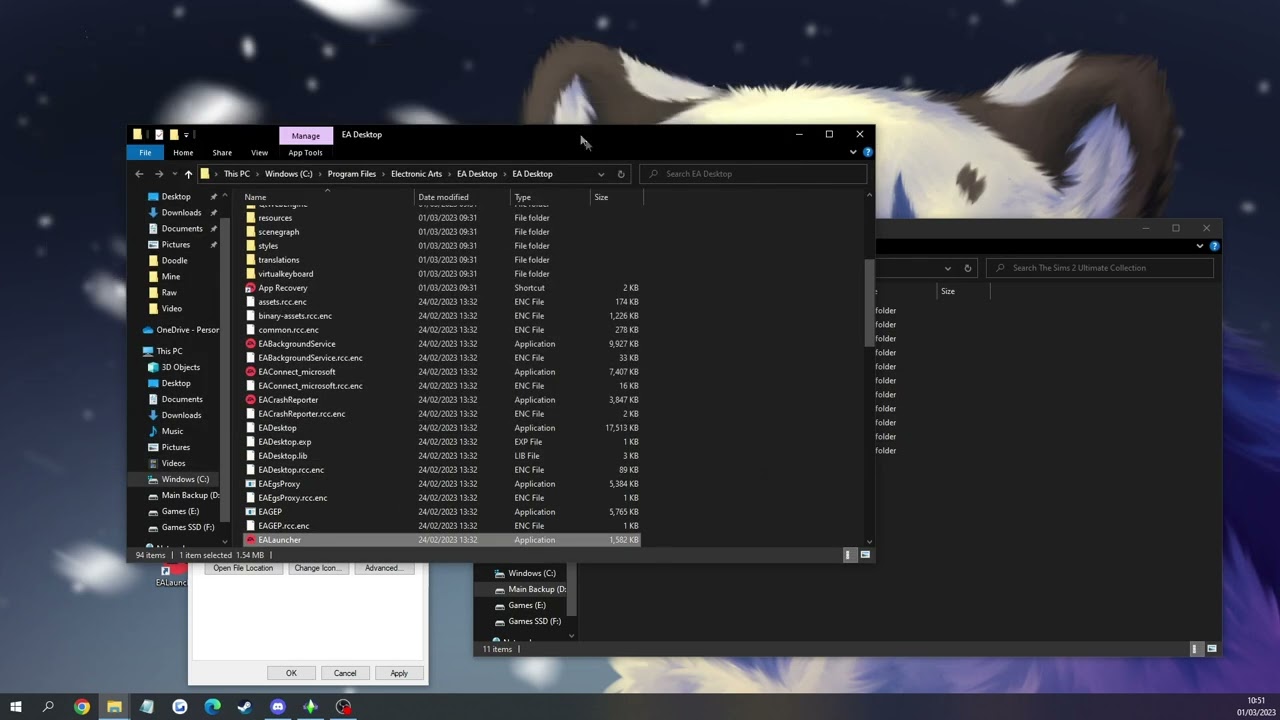The width and height of the screenshot is (1280, 720).
Task: Select the EAEgsProxy application
Action: click(278, 484)
